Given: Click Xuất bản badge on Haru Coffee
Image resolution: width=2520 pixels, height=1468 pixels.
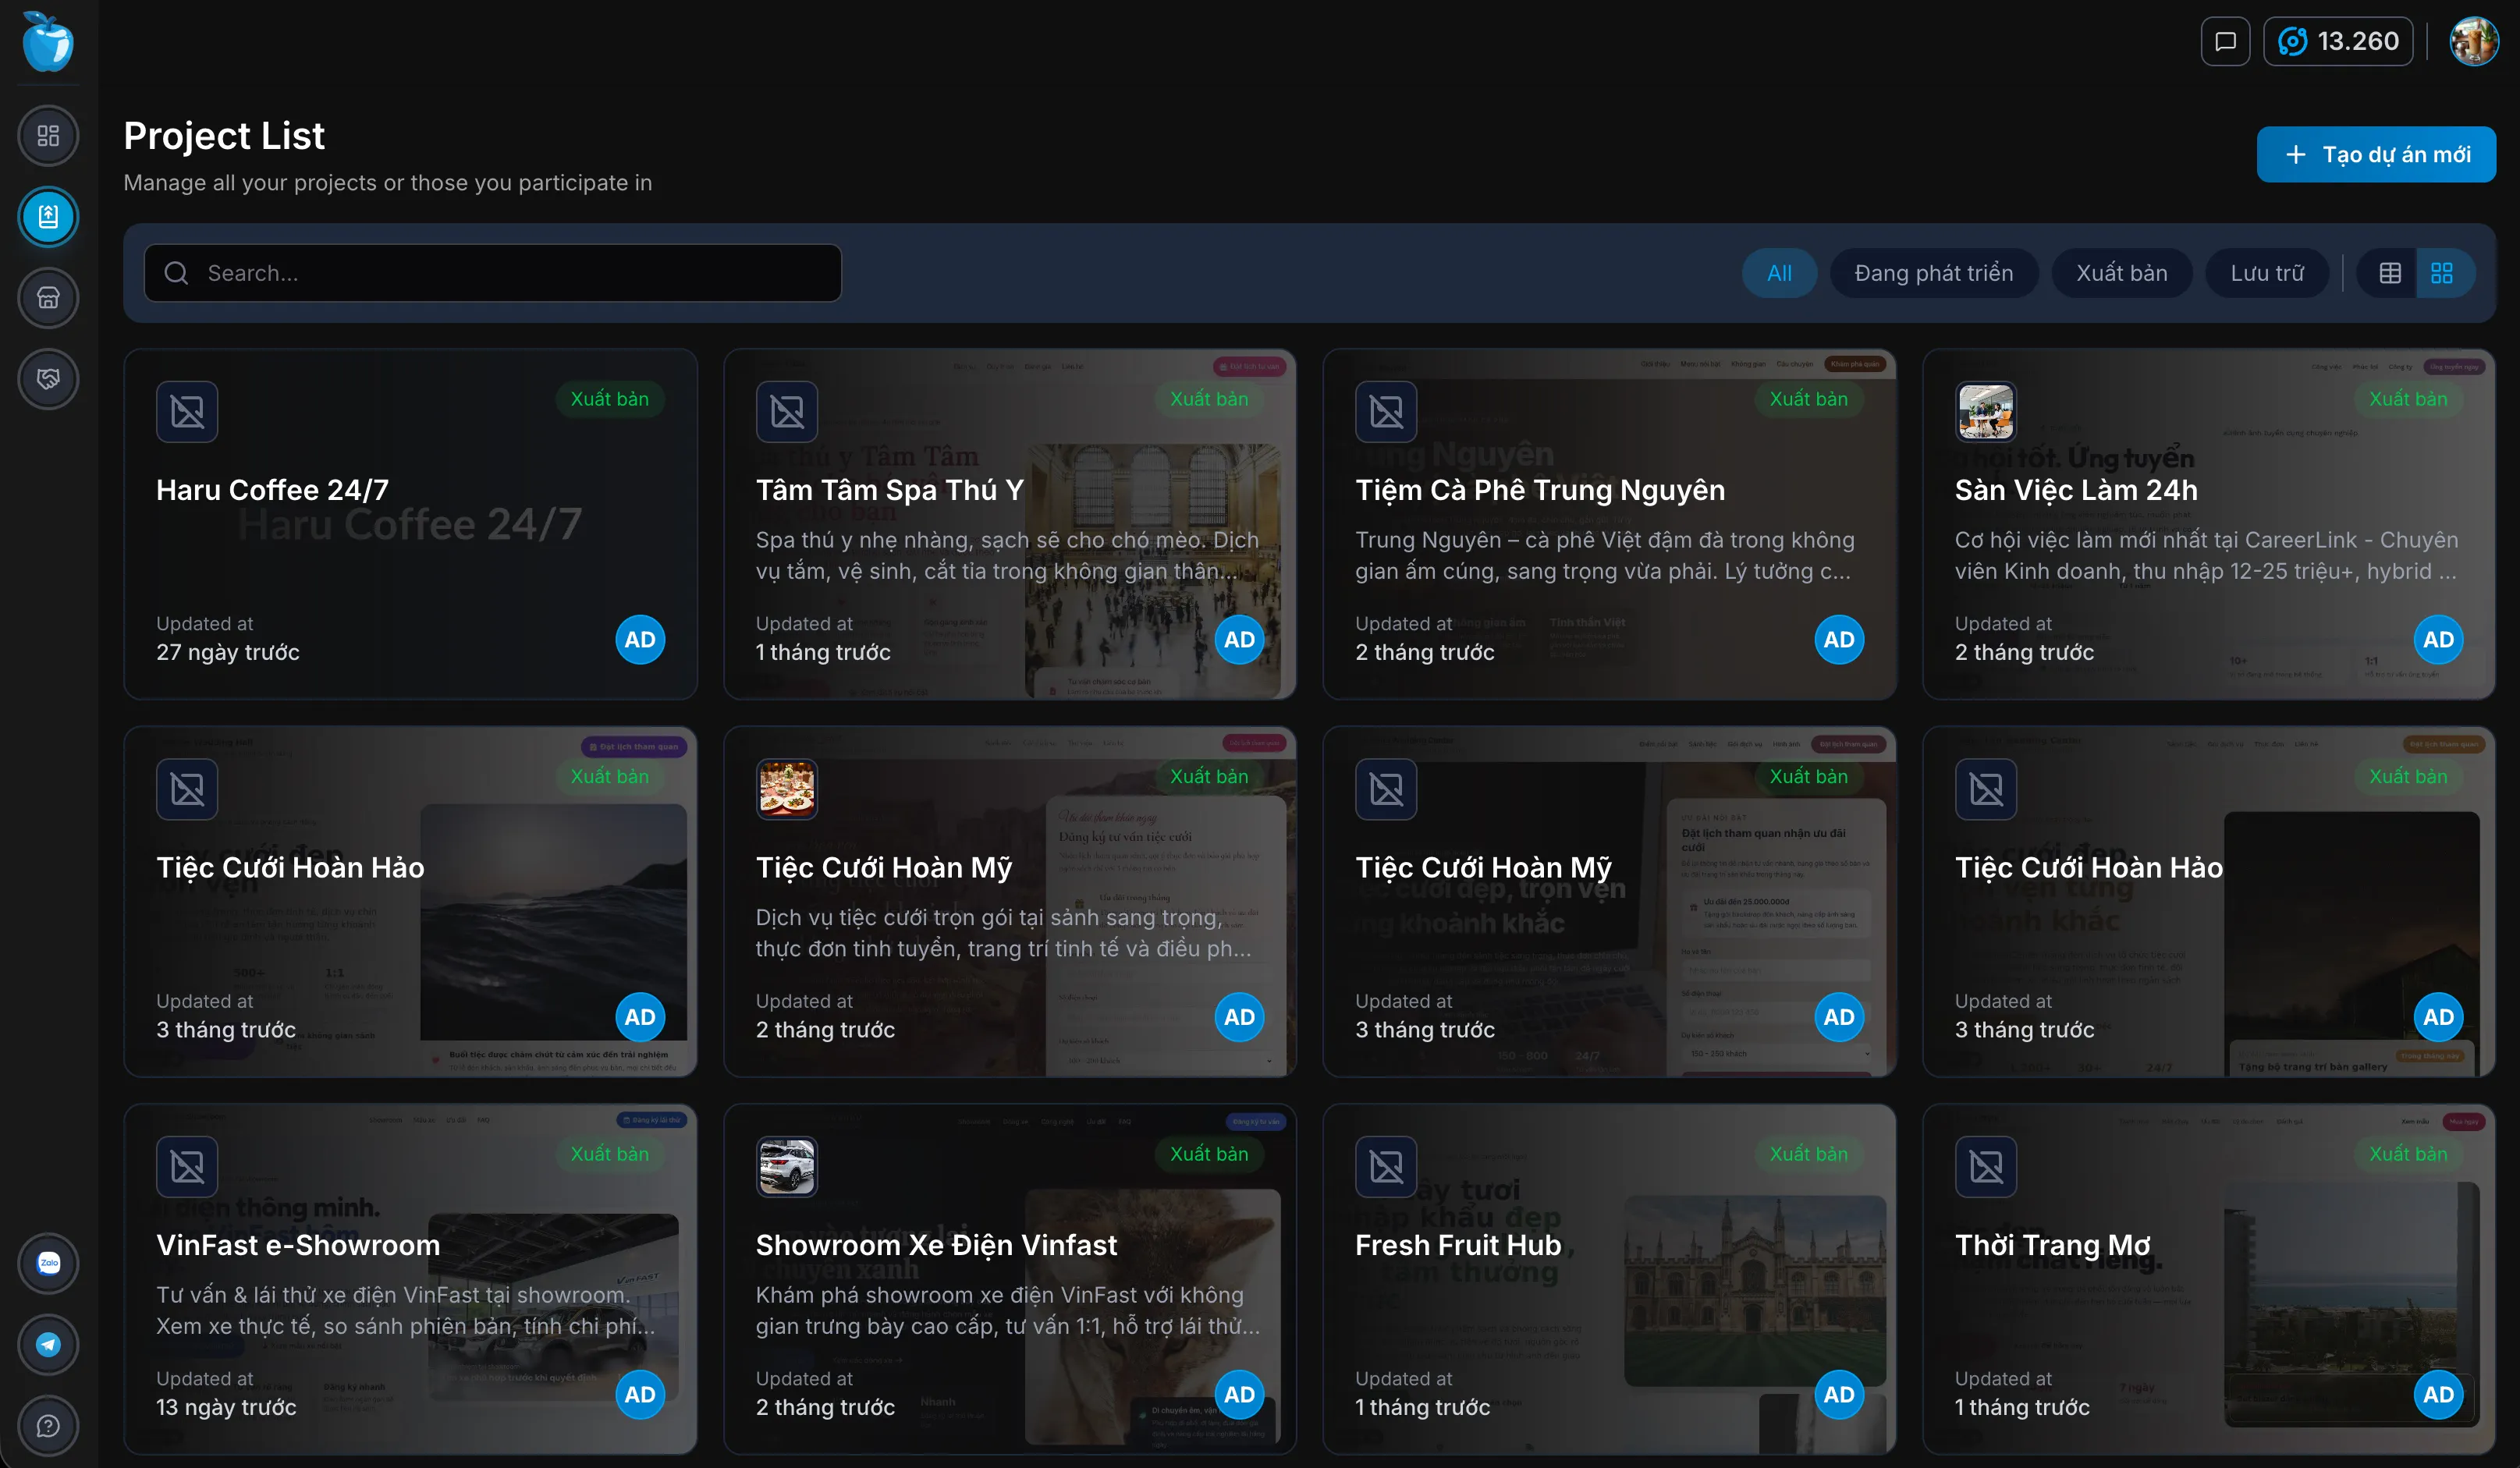Looking at the screenshot, I should click(x=609, y=399).
